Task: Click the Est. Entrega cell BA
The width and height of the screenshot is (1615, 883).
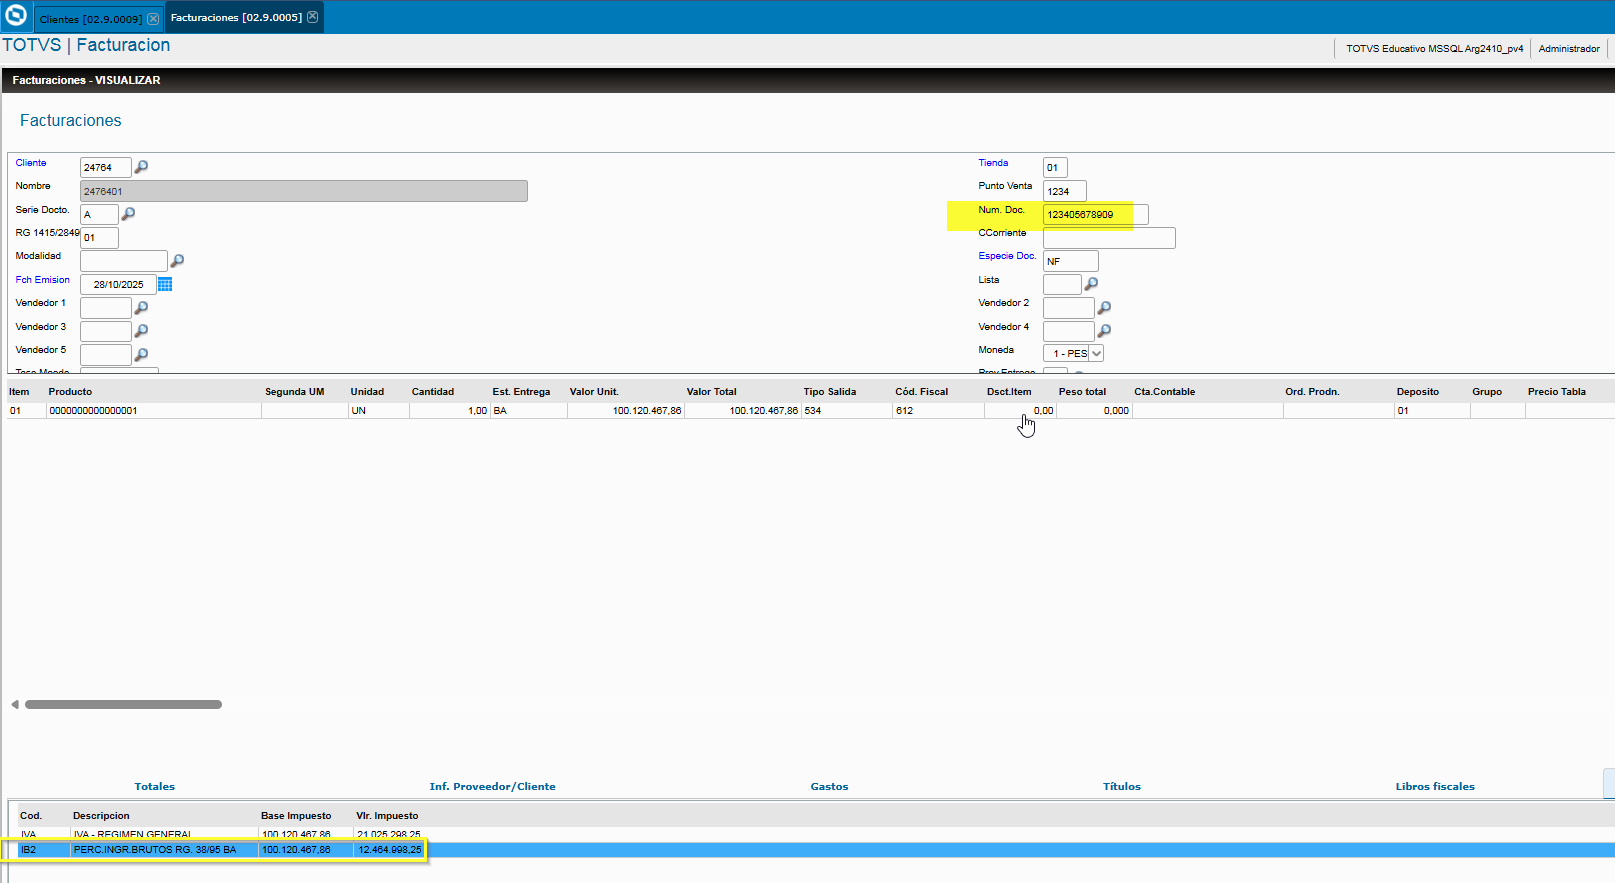Action: coord(528,411)
